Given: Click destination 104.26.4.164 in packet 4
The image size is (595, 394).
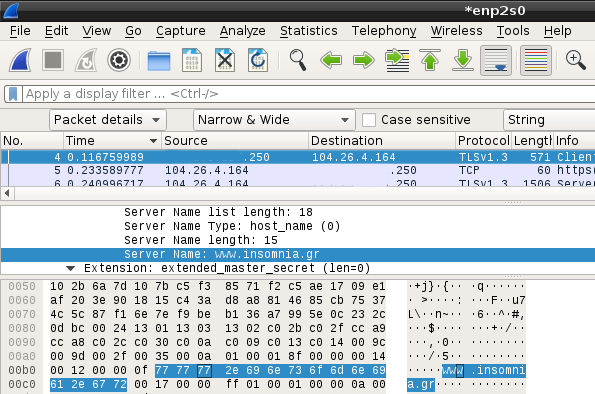Looking at the screenshot, I should 354,157.
